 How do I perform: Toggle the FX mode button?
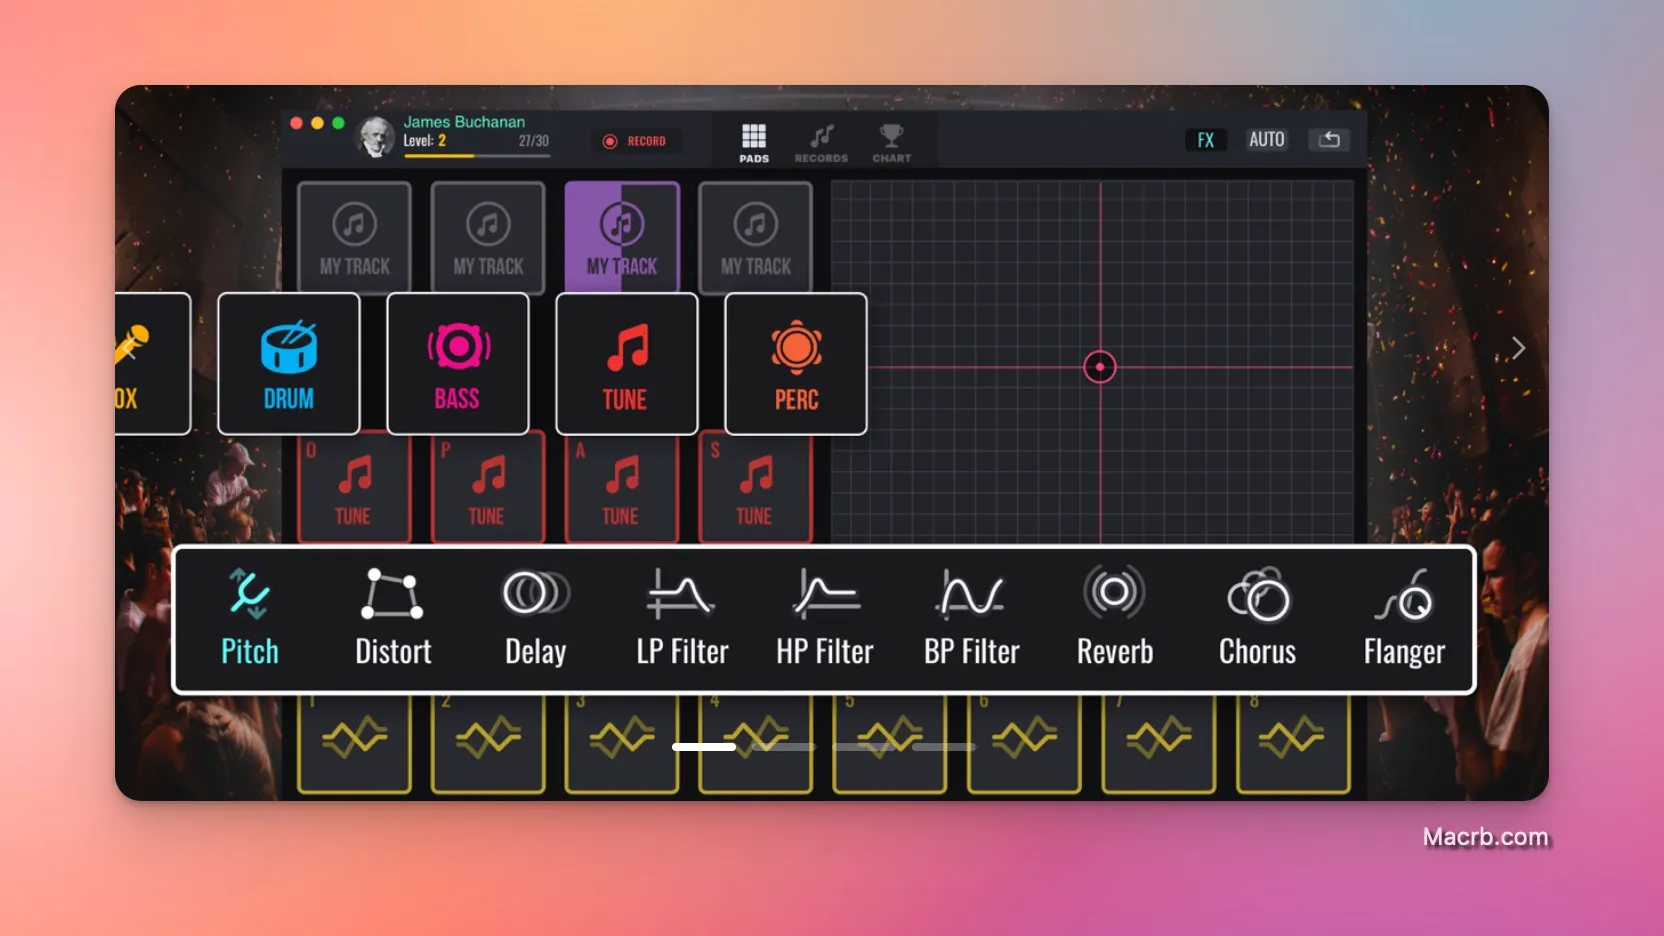(1206, 140)
